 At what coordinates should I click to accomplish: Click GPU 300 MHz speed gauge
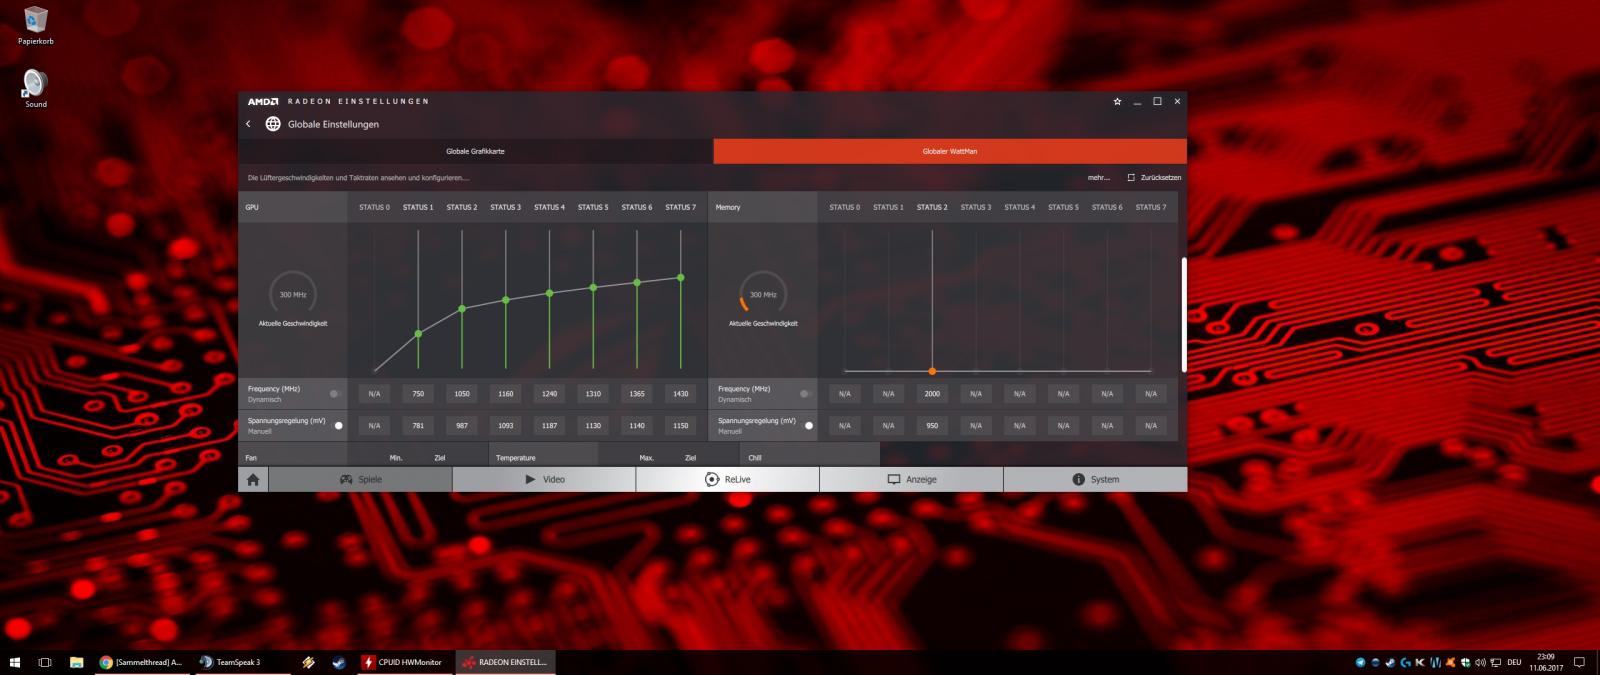click(x=293, y=294)
